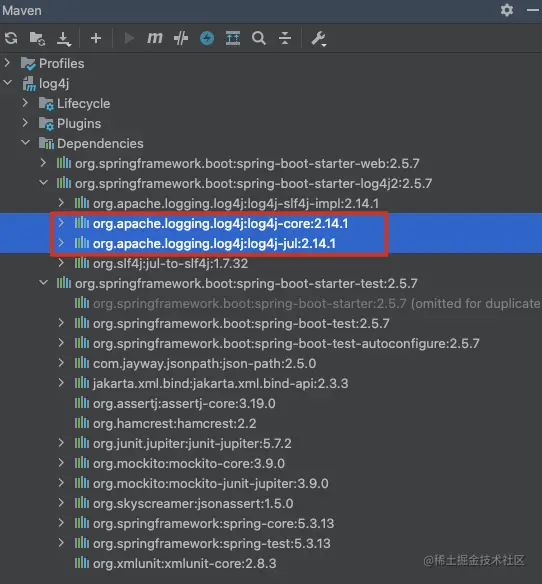The width and height of the screenshot is (542, 584).
Task: Expand jul-to-slf4j:1.7.32 dependency
Action: [61, 263]
